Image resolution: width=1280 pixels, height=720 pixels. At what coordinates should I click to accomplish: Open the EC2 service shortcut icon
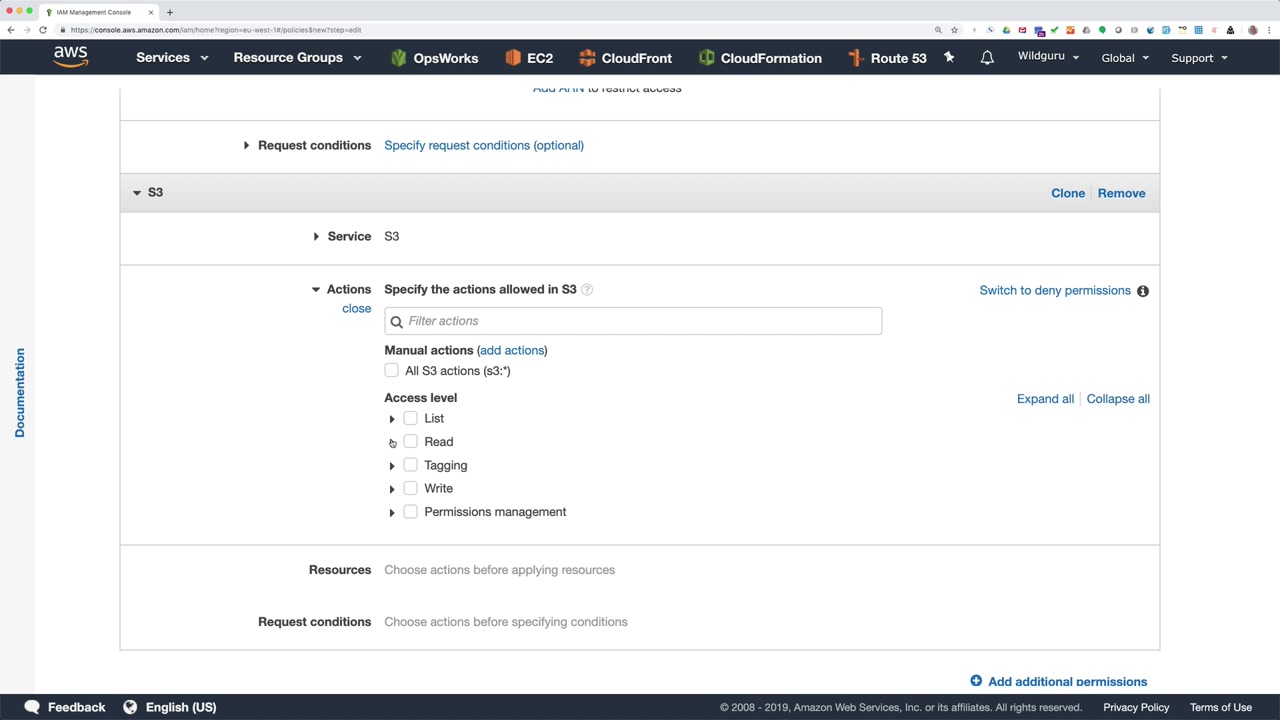click(513, 58)
